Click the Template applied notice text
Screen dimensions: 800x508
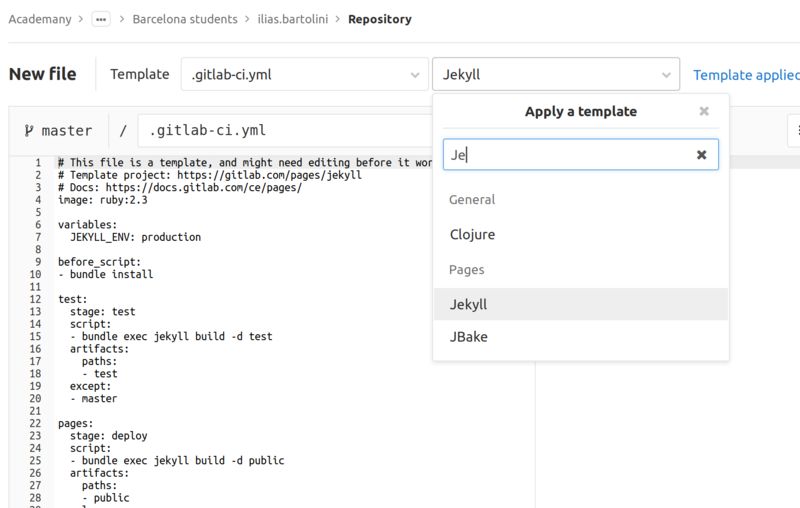(x=746, y=75)
